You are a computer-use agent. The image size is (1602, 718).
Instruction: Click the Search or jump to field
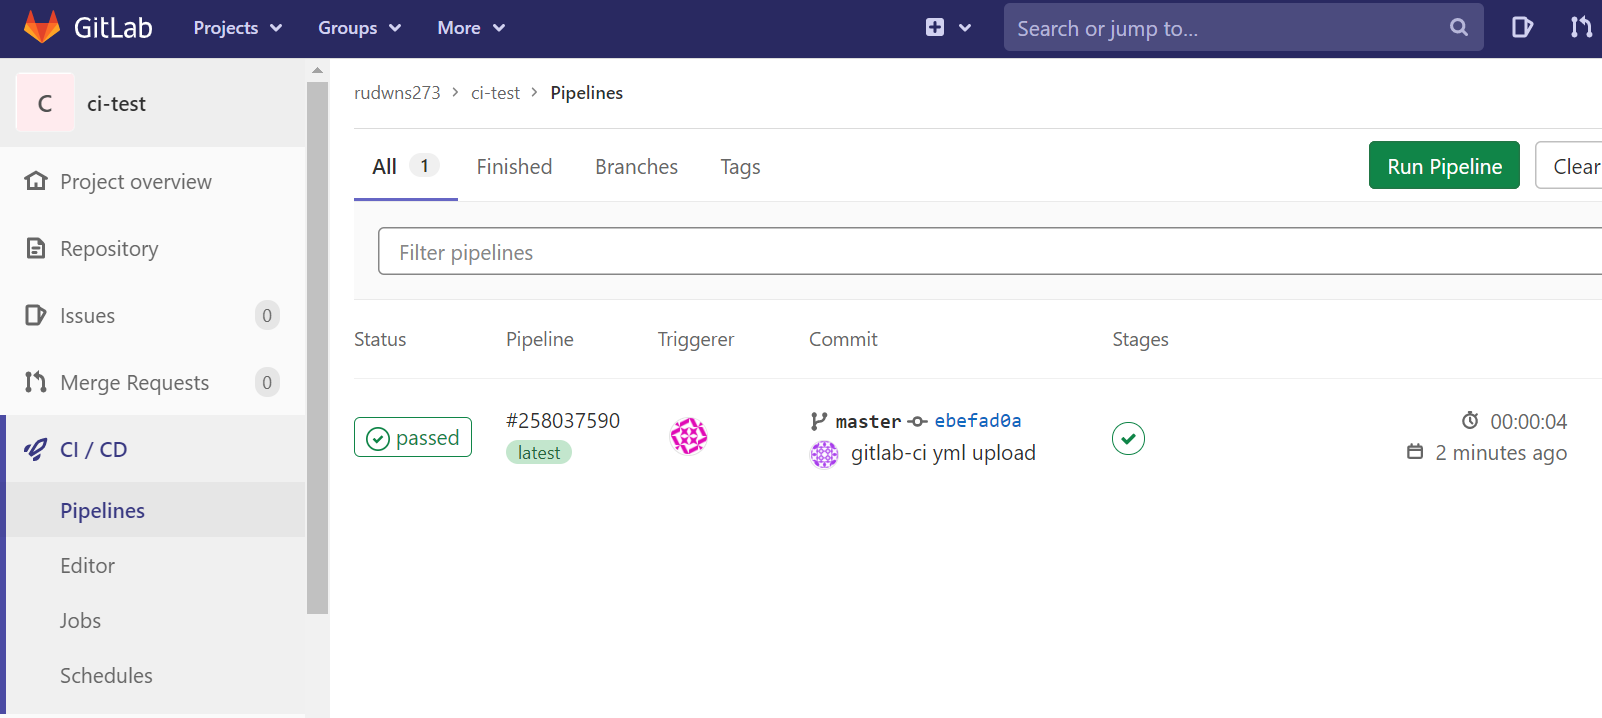click(x=1243, y=28)
